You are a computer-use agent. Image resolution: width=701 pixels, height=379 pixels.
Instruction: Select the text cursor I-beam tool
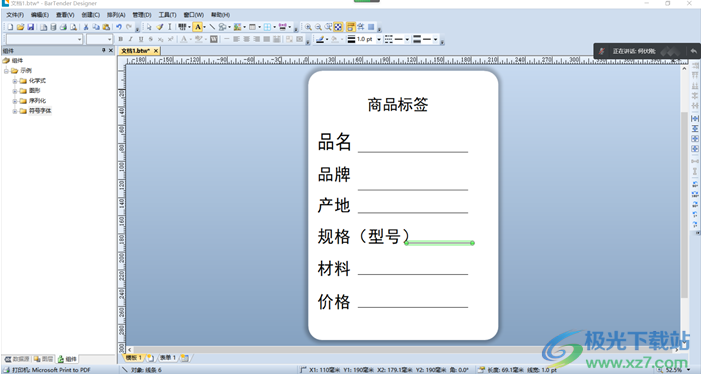click(169, 27)
